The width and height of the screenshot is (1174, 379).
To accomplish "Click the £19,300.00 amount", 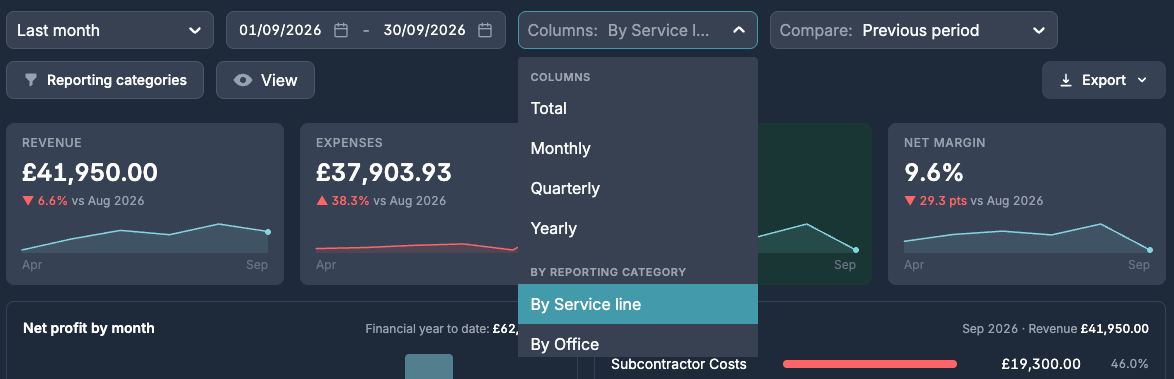I will (x=1041, y=364).
